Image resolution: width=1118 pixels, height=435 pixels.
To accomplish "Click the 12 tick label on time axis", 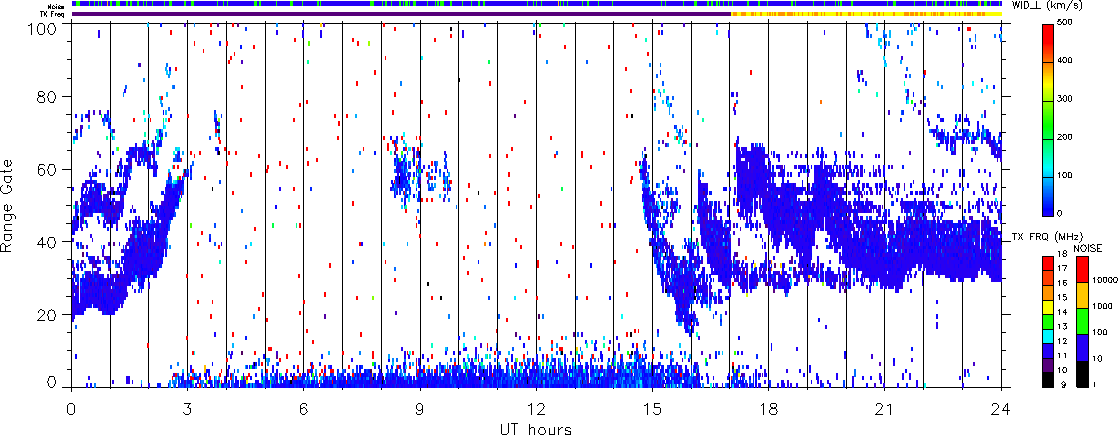I will [536, 408].
